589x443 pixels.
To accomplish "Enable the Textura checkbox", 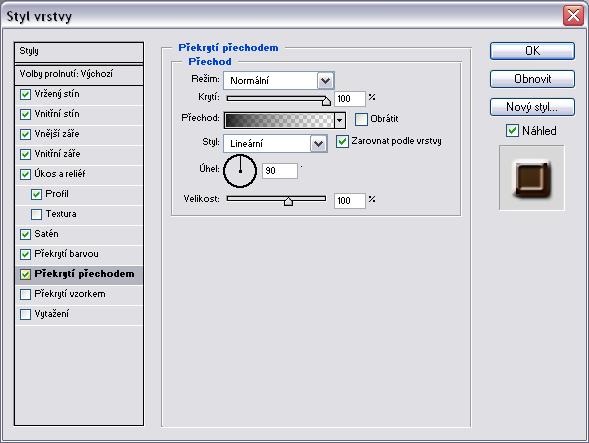I will coord(36,214).
